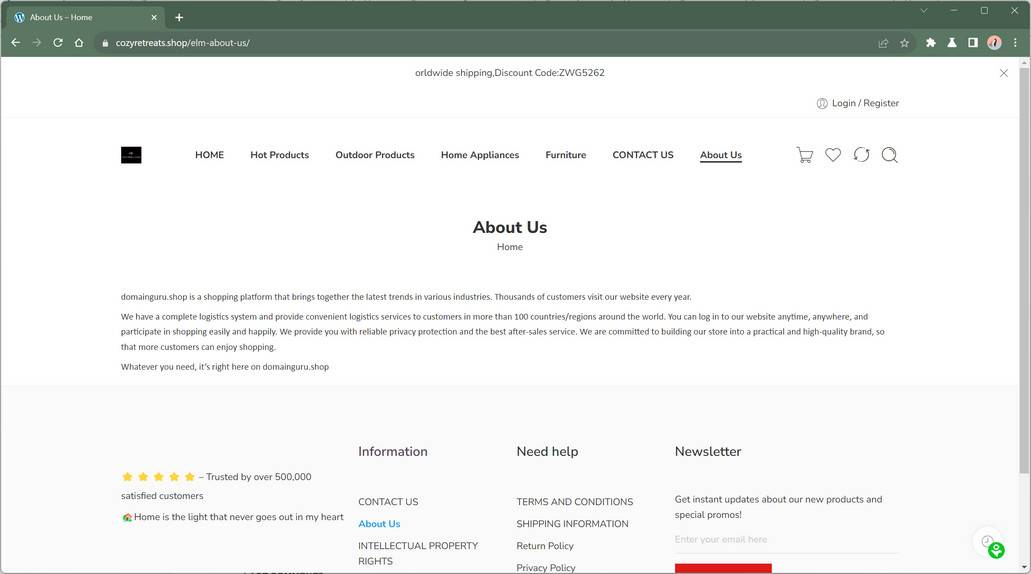Dismiss the discount code announcement bar
The height and width of the screenshot is (574, 1031).
point(1003,73)
